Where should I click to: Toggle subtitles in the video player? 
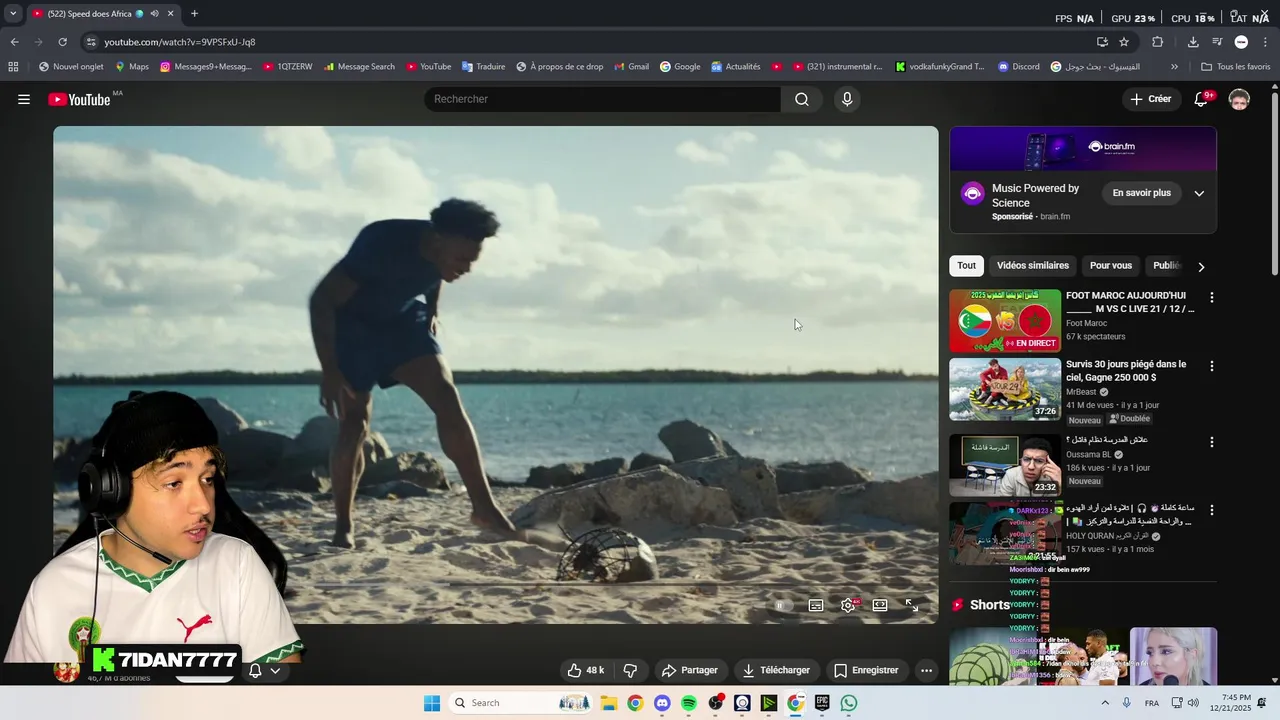point(816,605)
